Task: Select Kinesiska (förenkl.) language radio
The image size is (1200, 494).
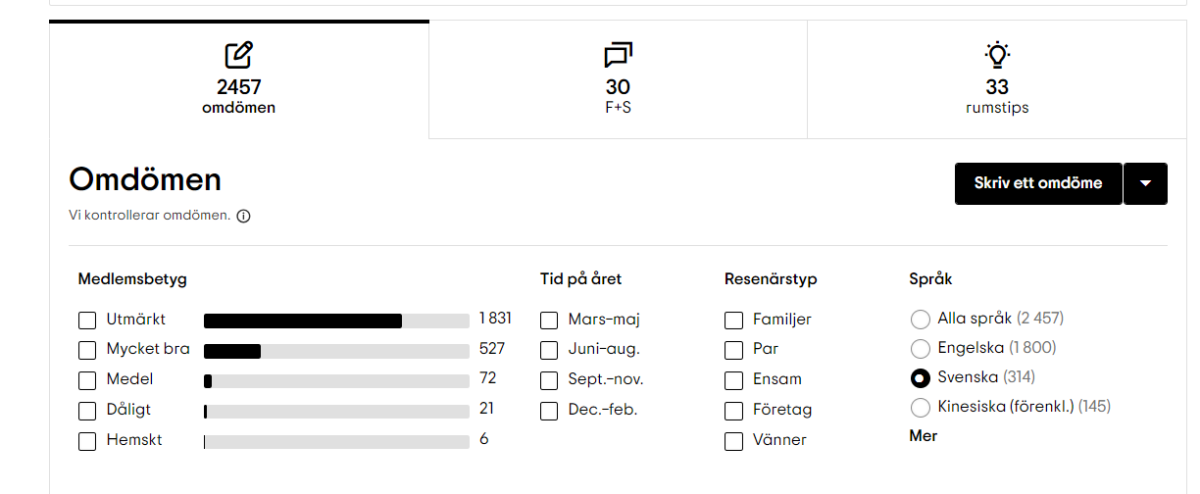Action: pyautogui.click(x=920, y=407)
